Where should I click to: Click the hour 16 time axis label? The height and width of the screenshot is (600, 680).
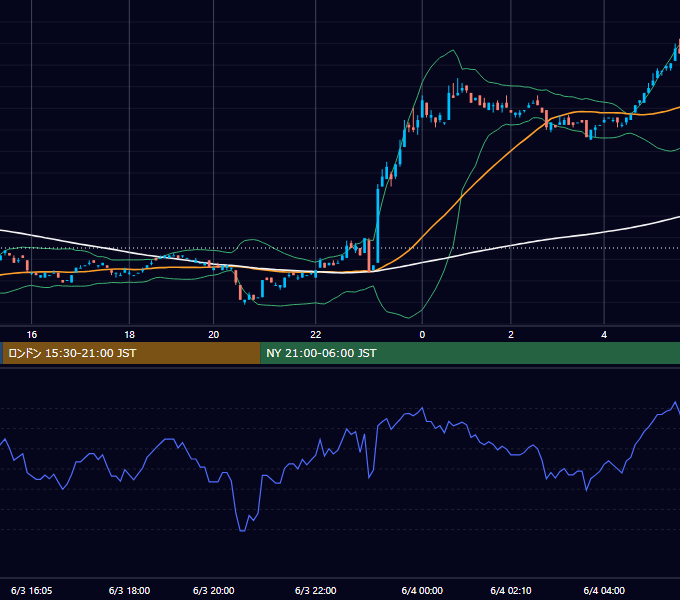[32, 335]
